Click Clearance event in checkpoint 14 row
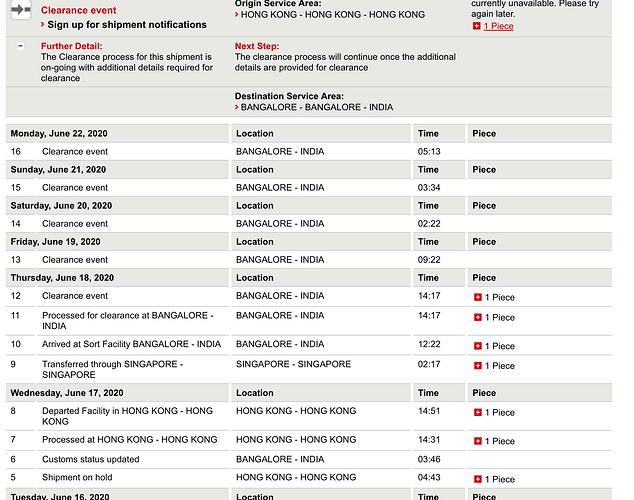Image resolution: width=634 pixels, height=500 pixels. coord(75,224)
